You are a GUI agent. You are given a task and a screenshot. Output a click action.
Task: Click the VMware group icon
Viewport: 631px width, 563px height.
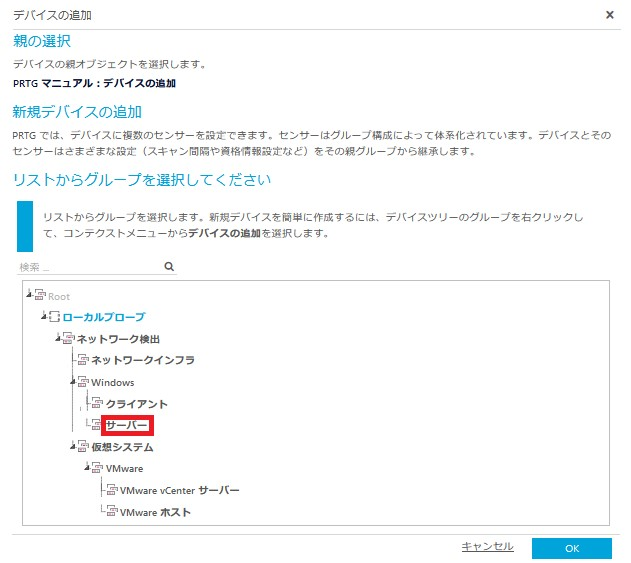(97, 468)
